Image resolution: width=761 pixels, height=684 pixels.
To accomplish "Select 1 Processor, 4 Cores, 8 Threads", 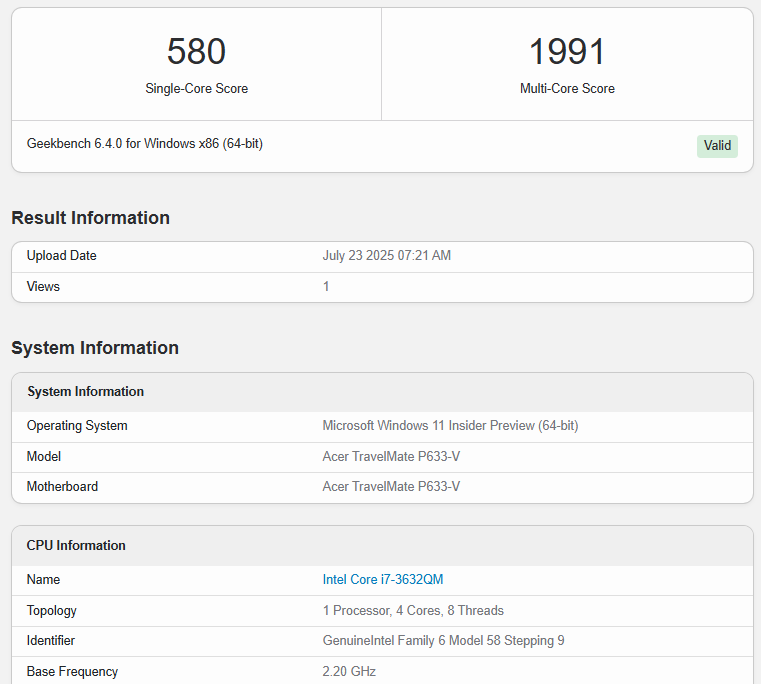I will [x=413, y=611].
